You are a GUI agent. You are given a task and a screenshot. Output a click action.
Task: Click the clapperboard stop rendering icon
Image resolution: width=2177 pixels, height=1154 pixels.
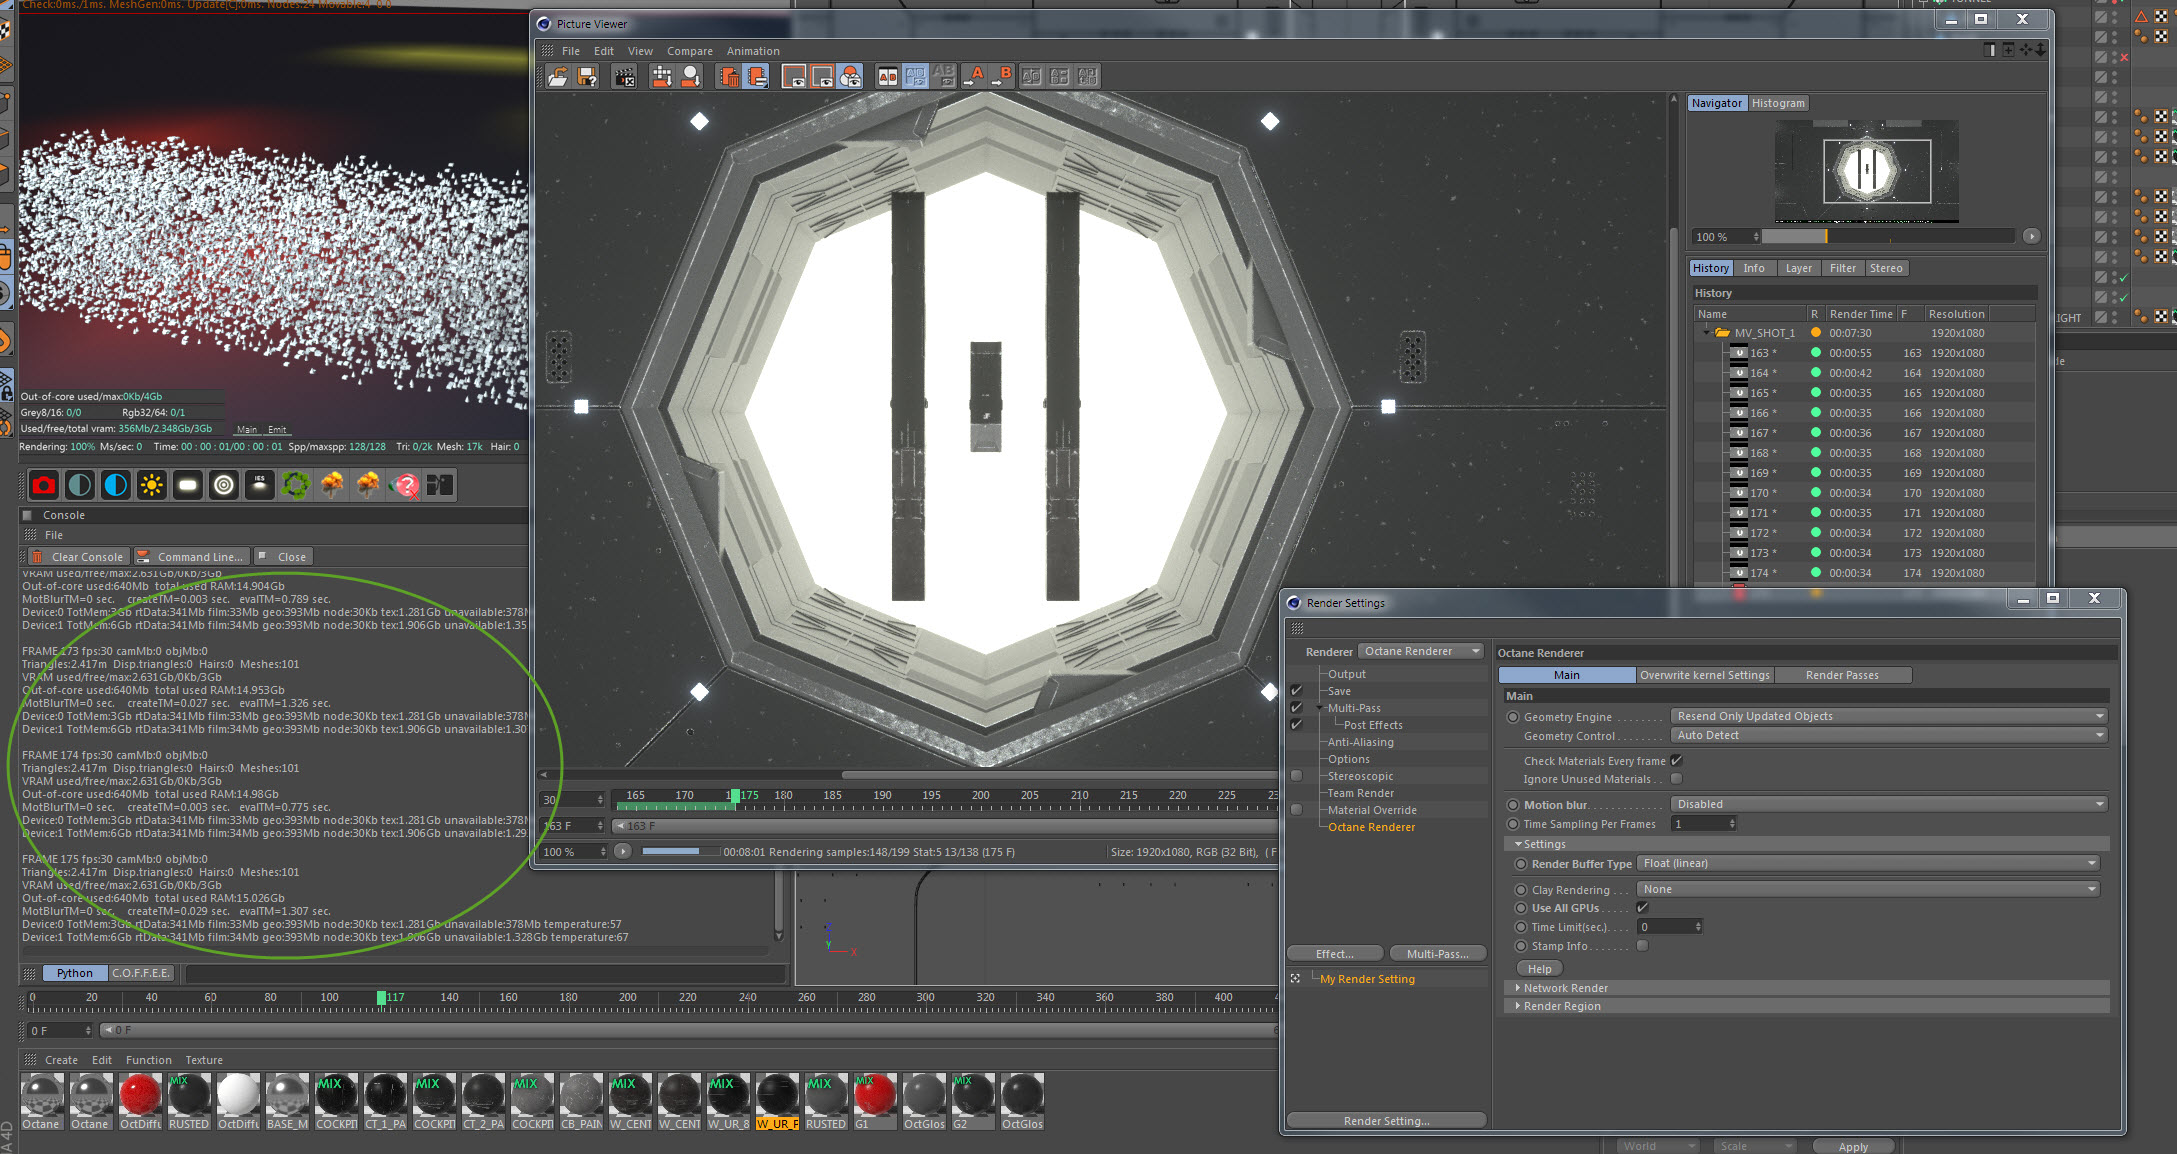click(624, 76)
